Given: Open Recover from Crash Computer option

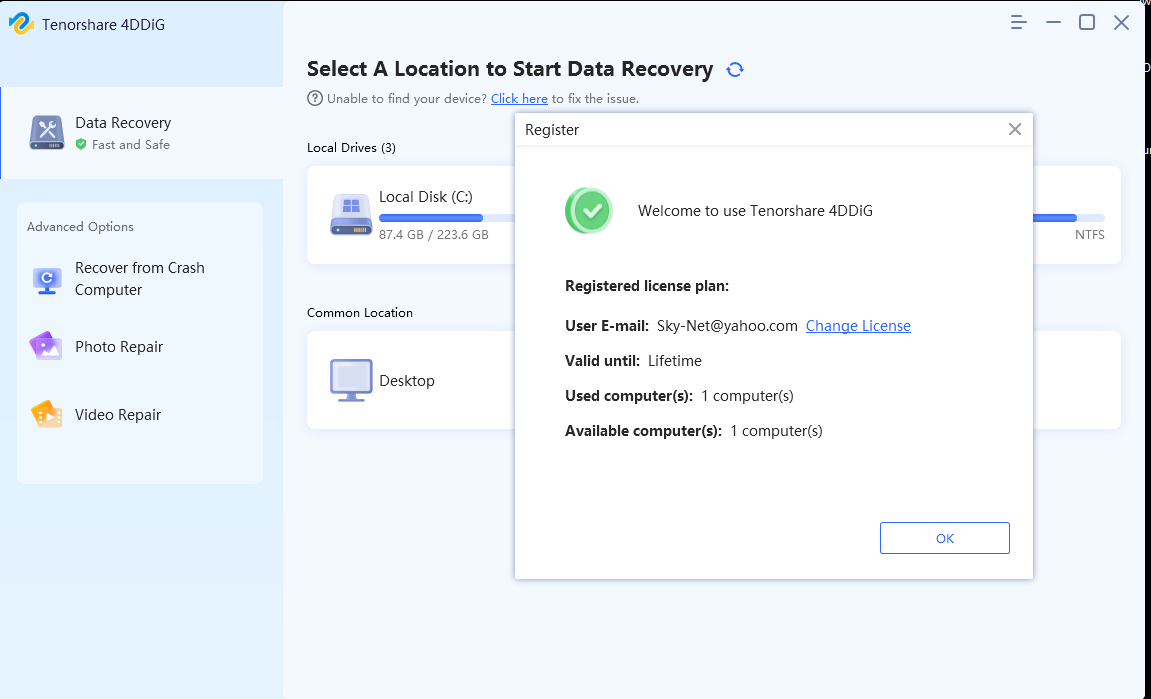Looking at the screenshot, I should coord(140,279).
